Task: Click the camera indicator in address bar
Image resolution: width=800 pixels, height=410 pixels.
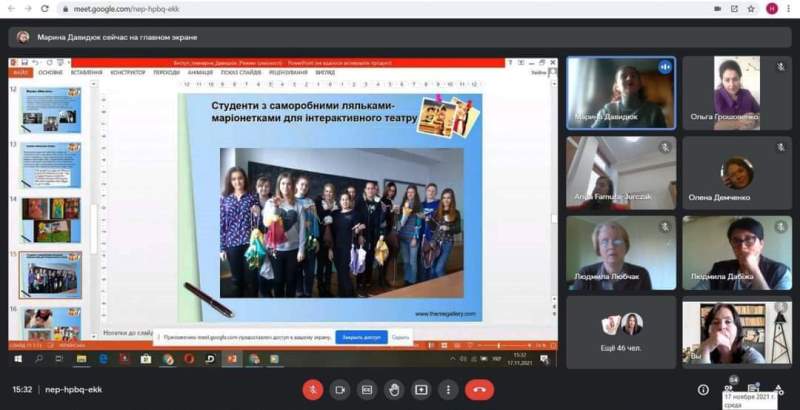Action: coord(717,9)
